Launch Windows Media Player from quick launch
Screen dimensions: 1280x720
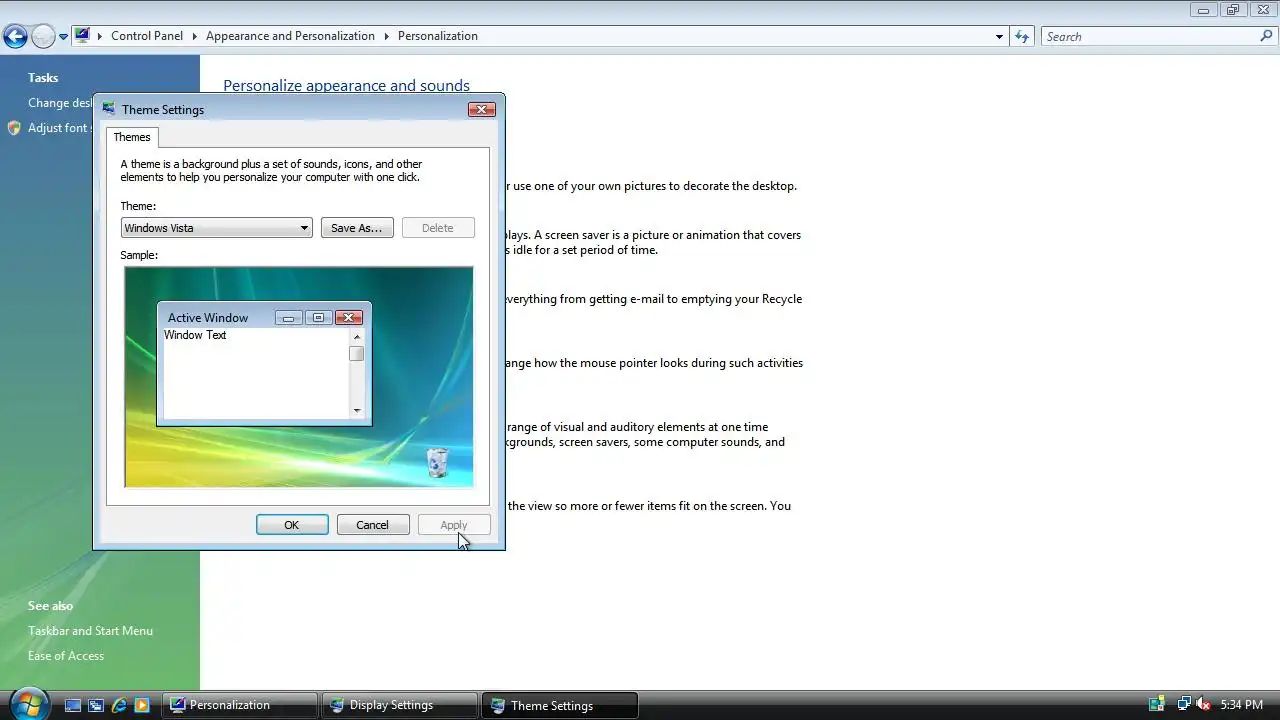142,705
